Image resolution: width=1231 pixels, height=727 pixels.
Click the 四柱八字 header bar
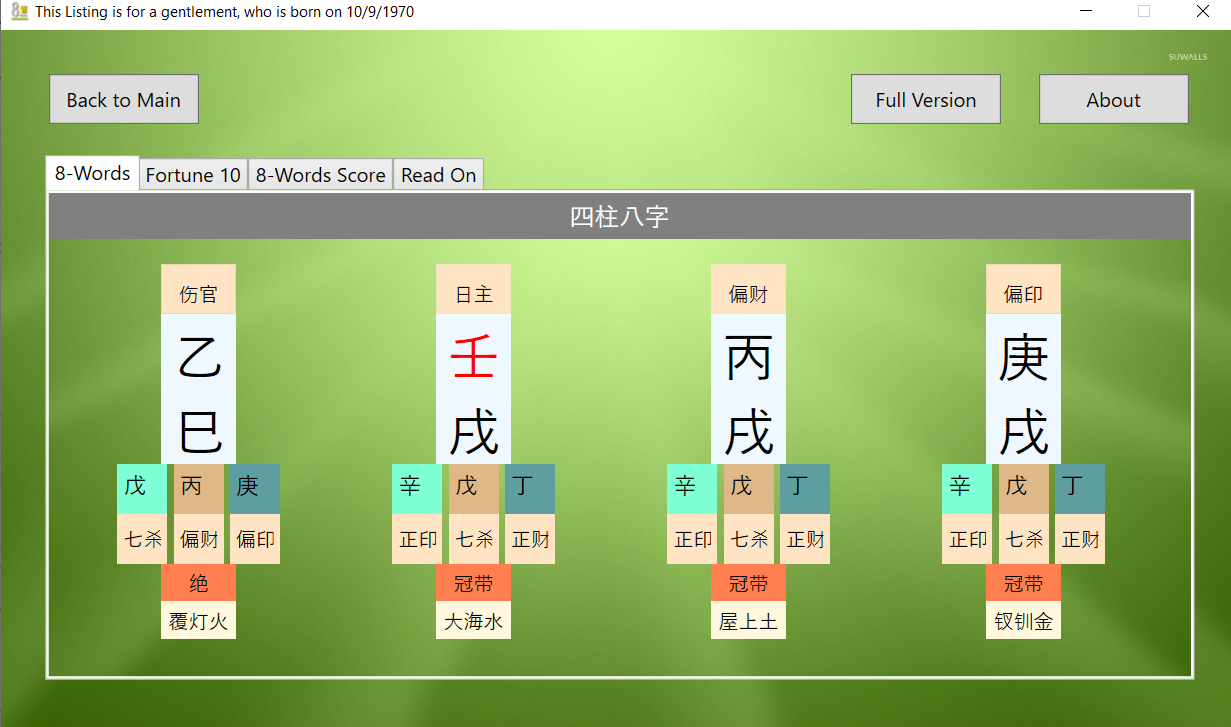[x=620, y=216]
